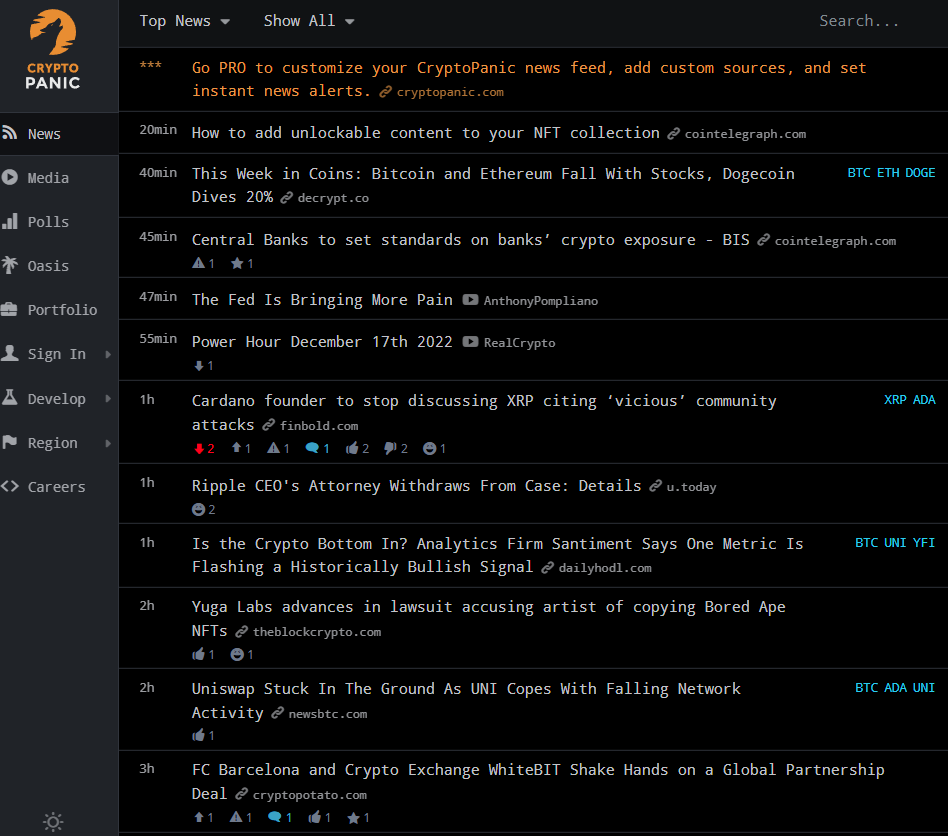
Task: Open the NFT unlockable content article
Action: pyautogui.click(x=426, y=133)
